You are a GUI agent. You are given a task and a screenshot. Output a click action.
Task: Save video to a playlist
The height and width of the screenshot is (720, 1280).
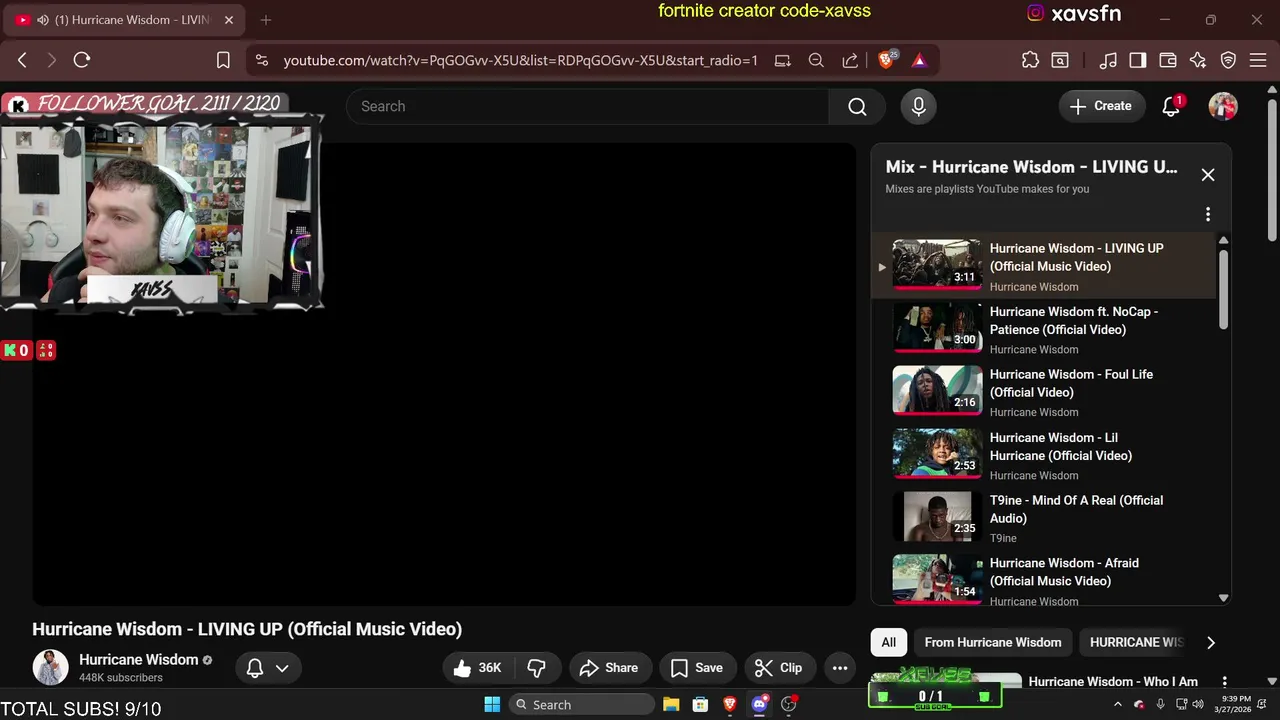point(697,668)
